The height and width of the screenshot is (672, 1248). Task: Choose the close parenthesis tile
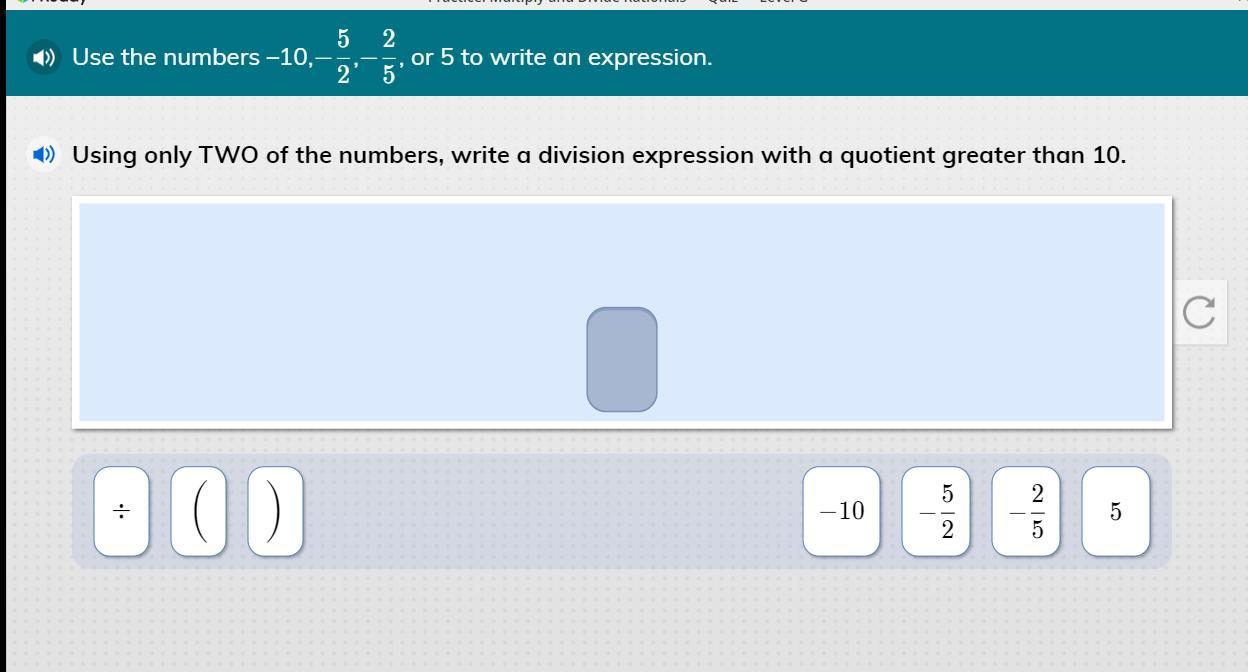275,511
